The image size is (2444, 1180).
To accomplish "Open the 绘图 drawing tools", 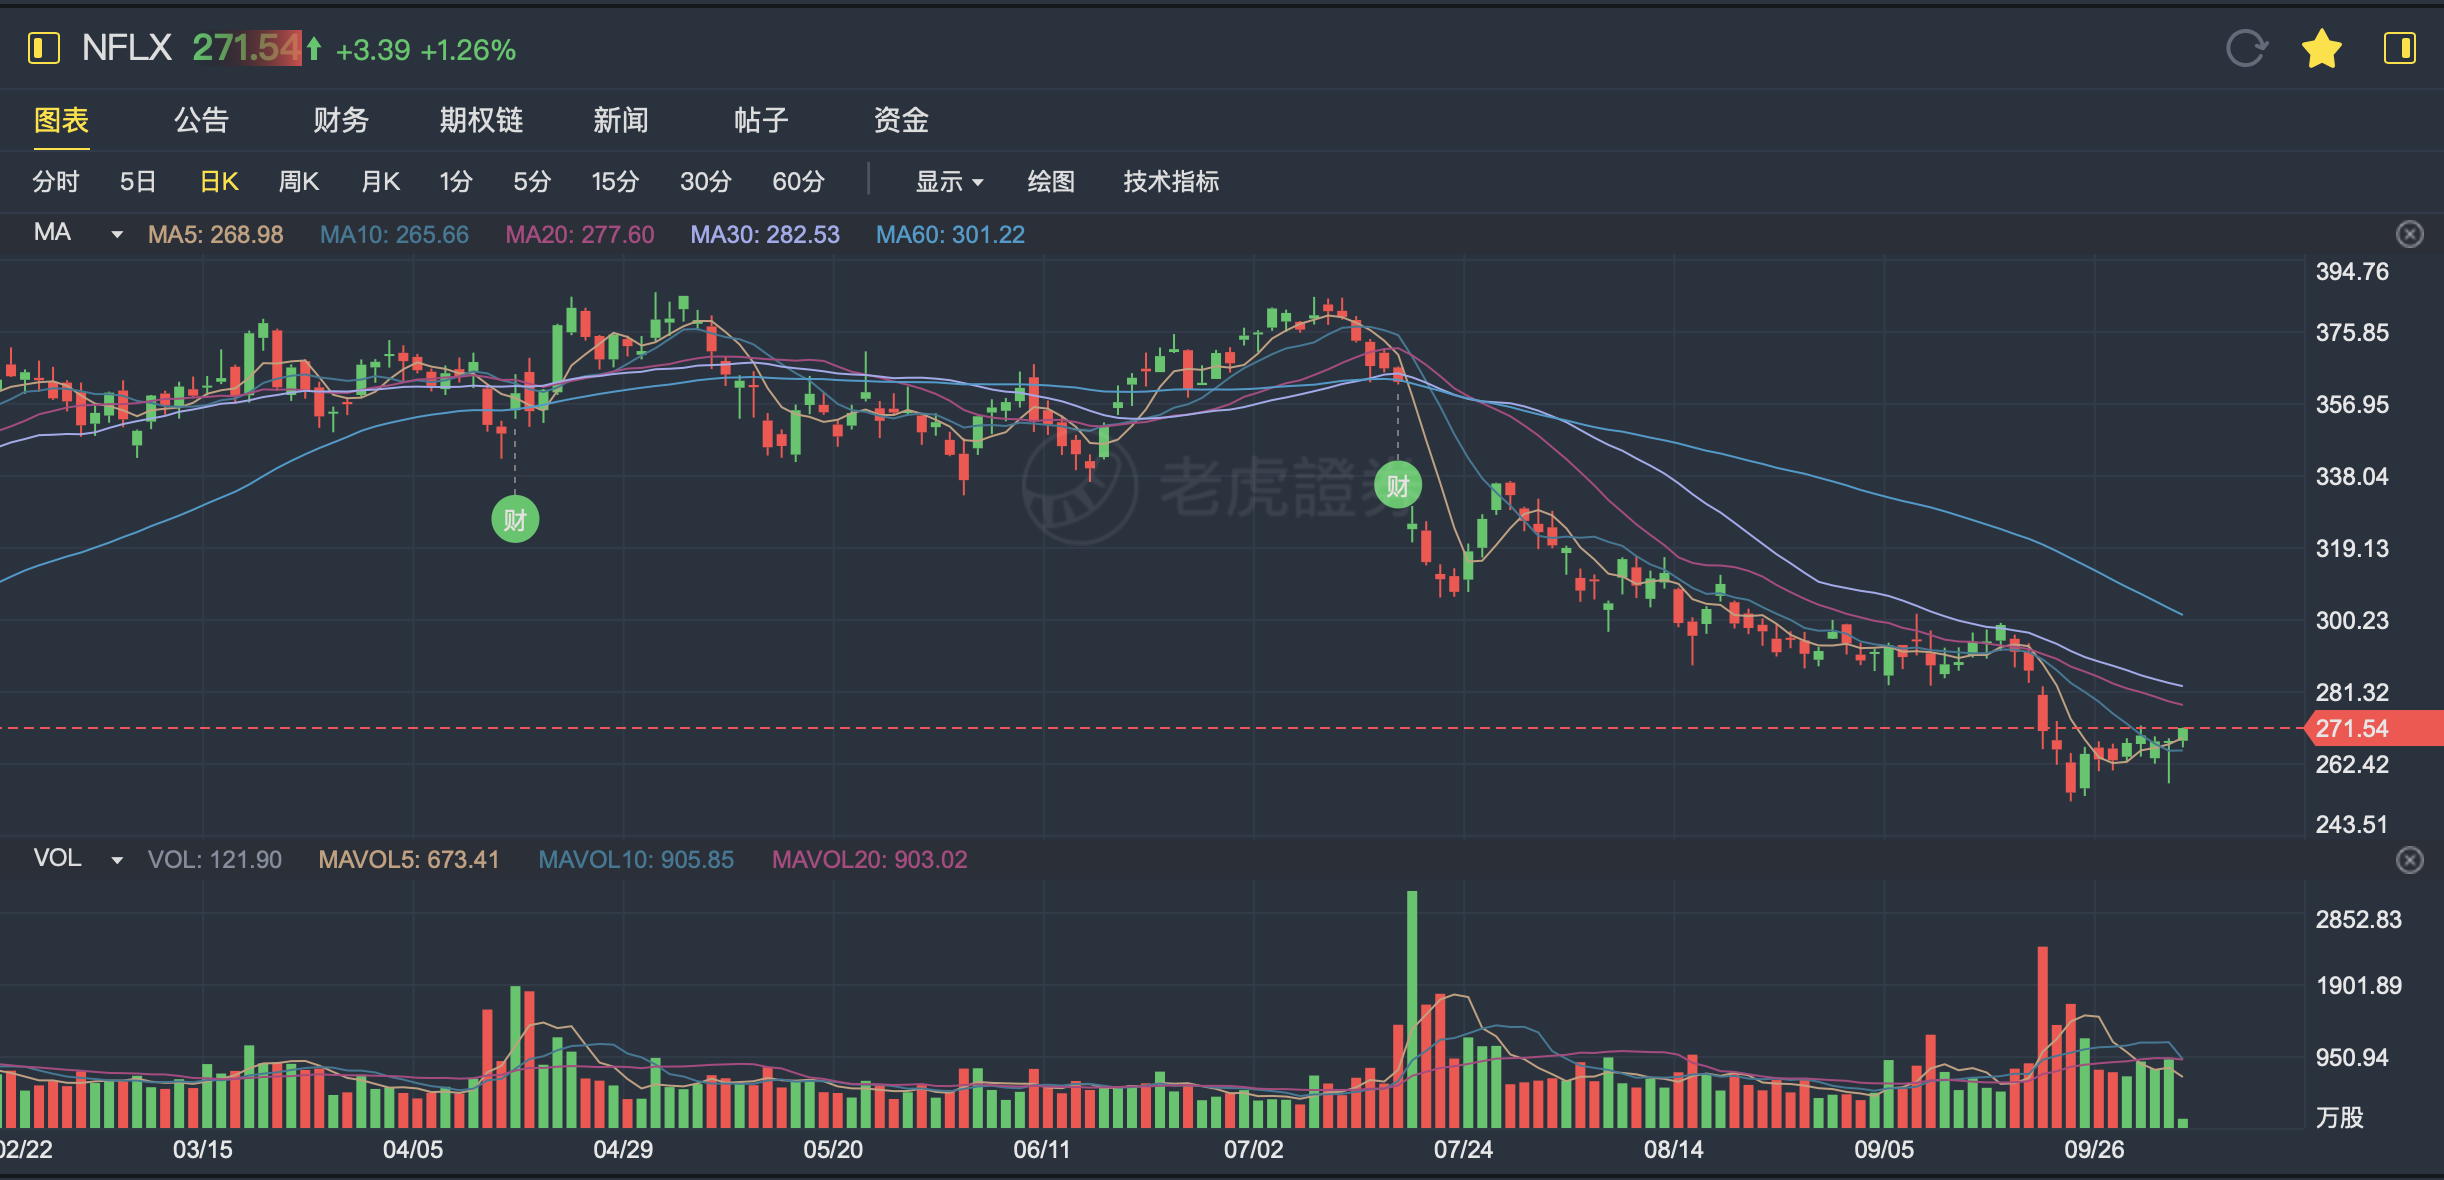I will pyautogui.click(x=1051, y=181).
